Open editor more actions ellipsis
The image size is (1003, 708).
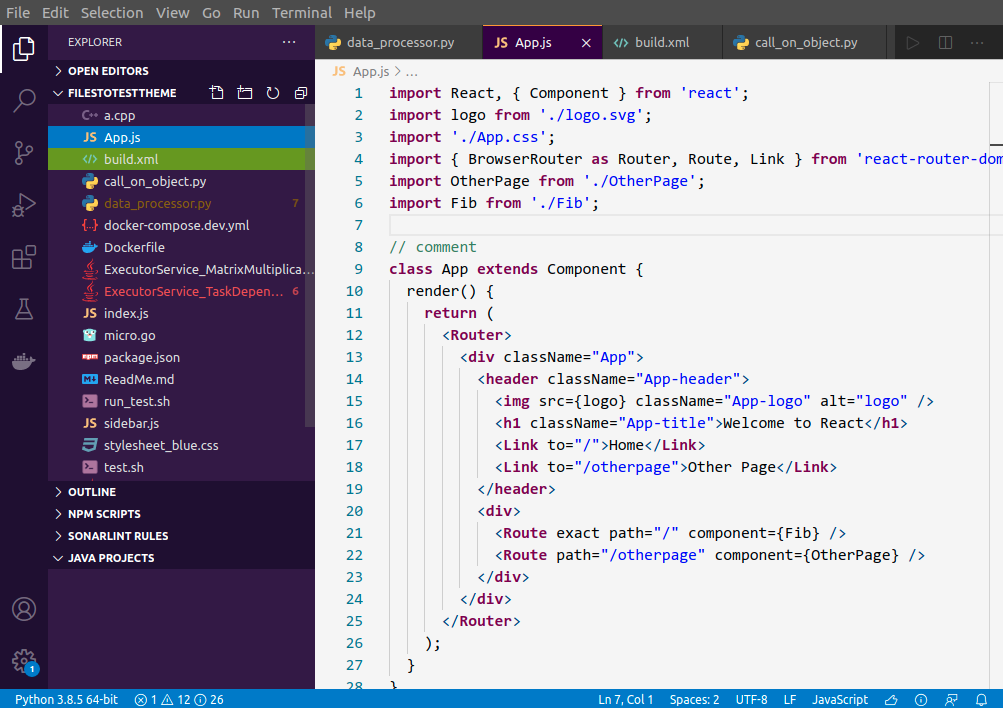(977, 43)
